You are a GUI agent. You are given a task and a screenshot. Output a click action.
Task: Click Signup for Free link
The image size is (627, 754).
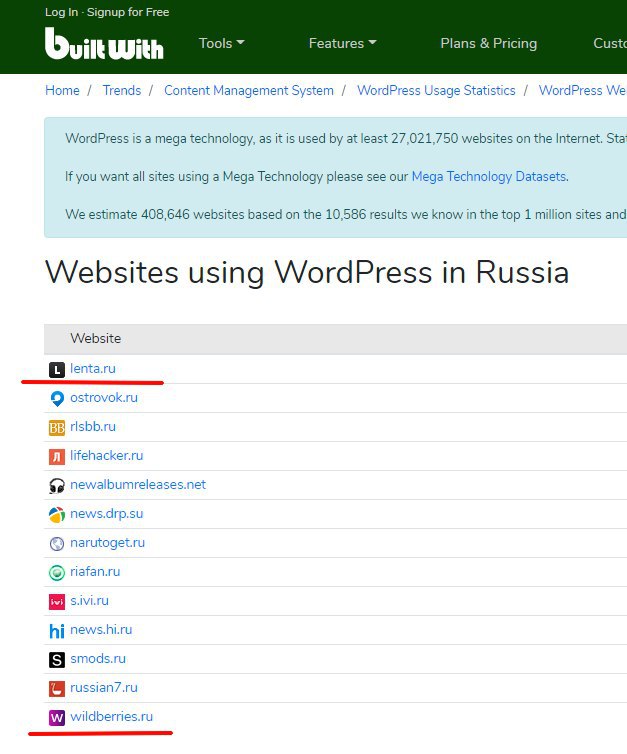[x=128, y=12]
